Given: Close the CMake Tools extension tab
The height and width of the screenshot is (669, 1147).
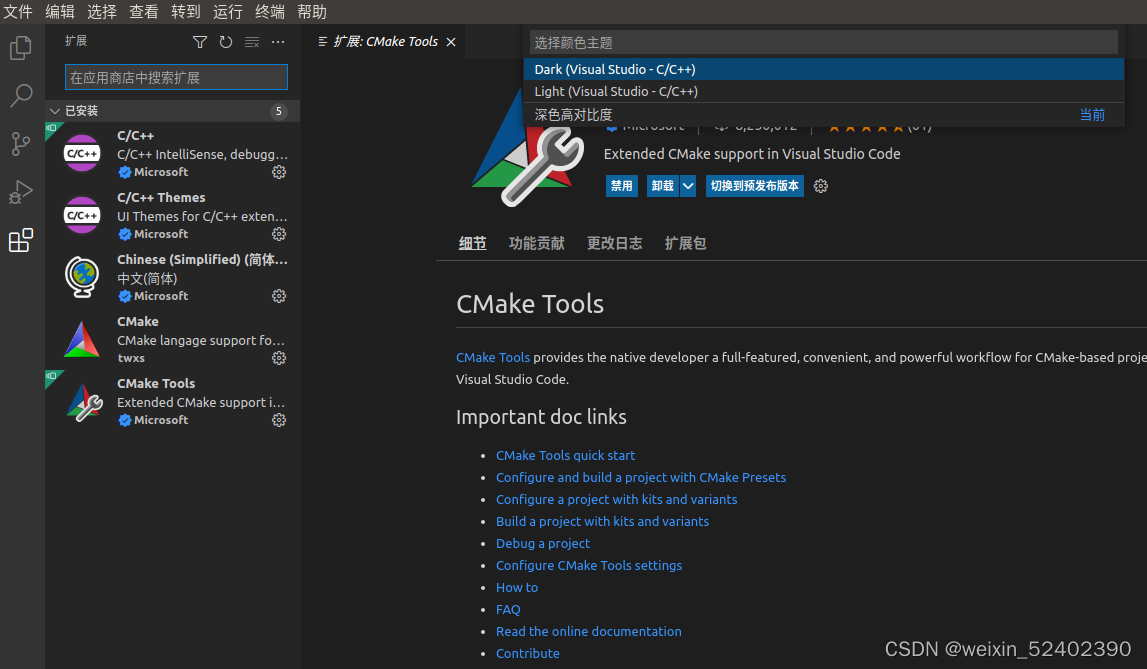Looking at the screenshot, I should [x=451, y=42].
